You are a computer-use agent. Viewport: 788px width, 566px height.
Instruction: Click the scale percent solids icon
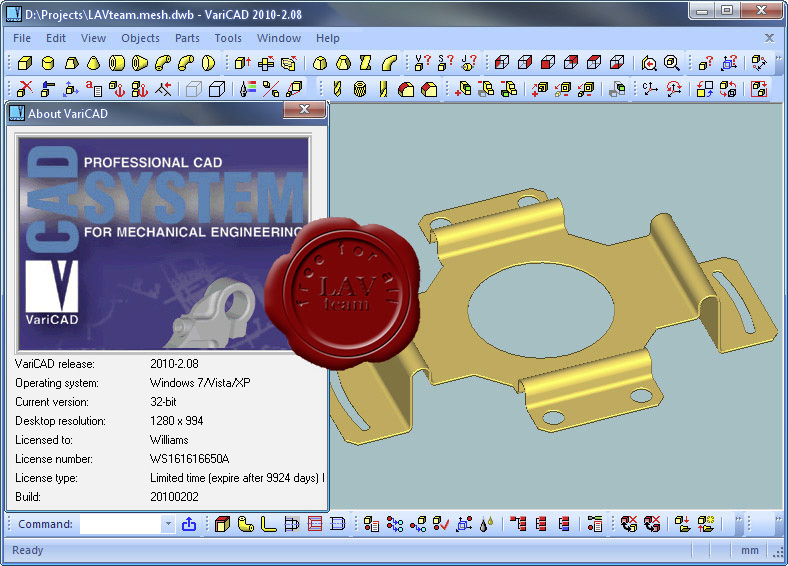click(271, 89)
